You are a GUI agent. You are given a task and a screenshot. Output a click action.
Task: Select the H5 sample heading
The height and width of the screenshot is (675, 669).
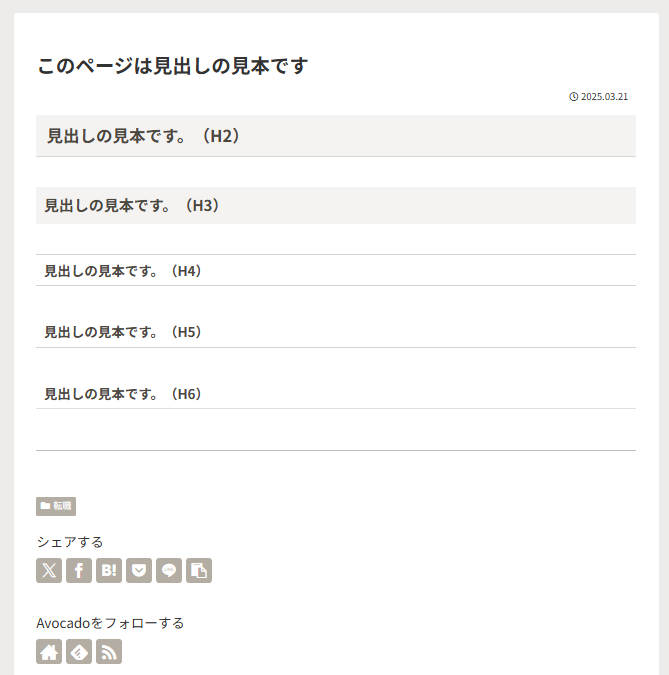click(x=123, y=332)
